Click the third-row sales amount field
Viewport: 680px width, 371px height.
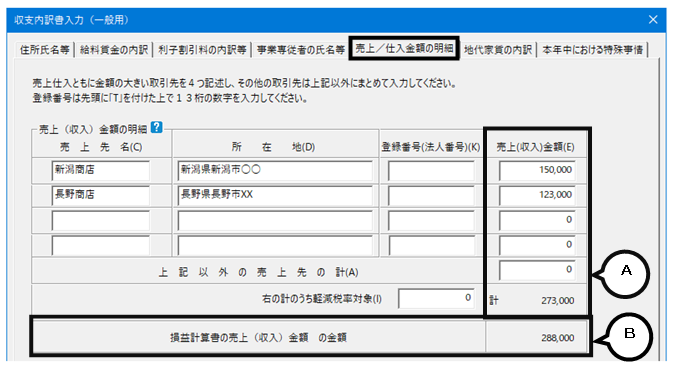click(537, 220)
